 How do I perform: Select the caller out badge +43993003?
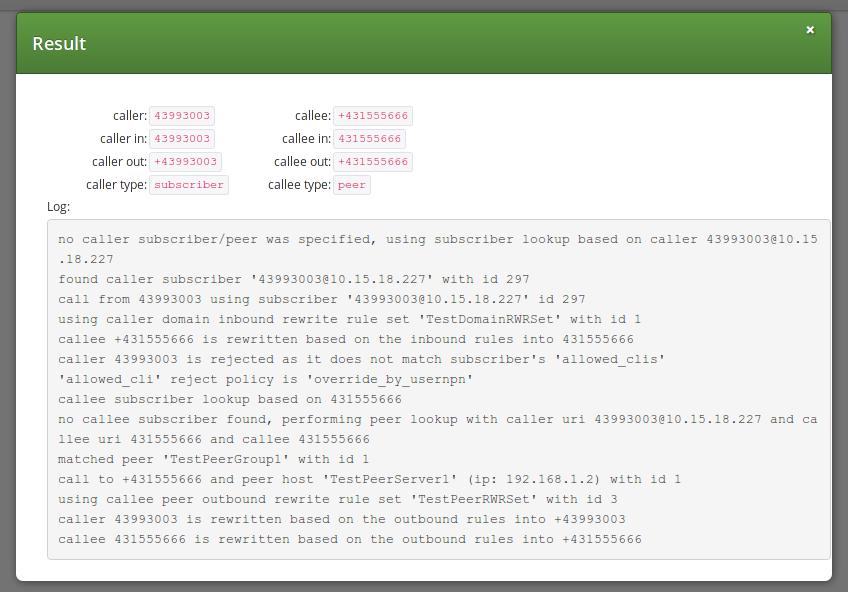click(186, 161)
